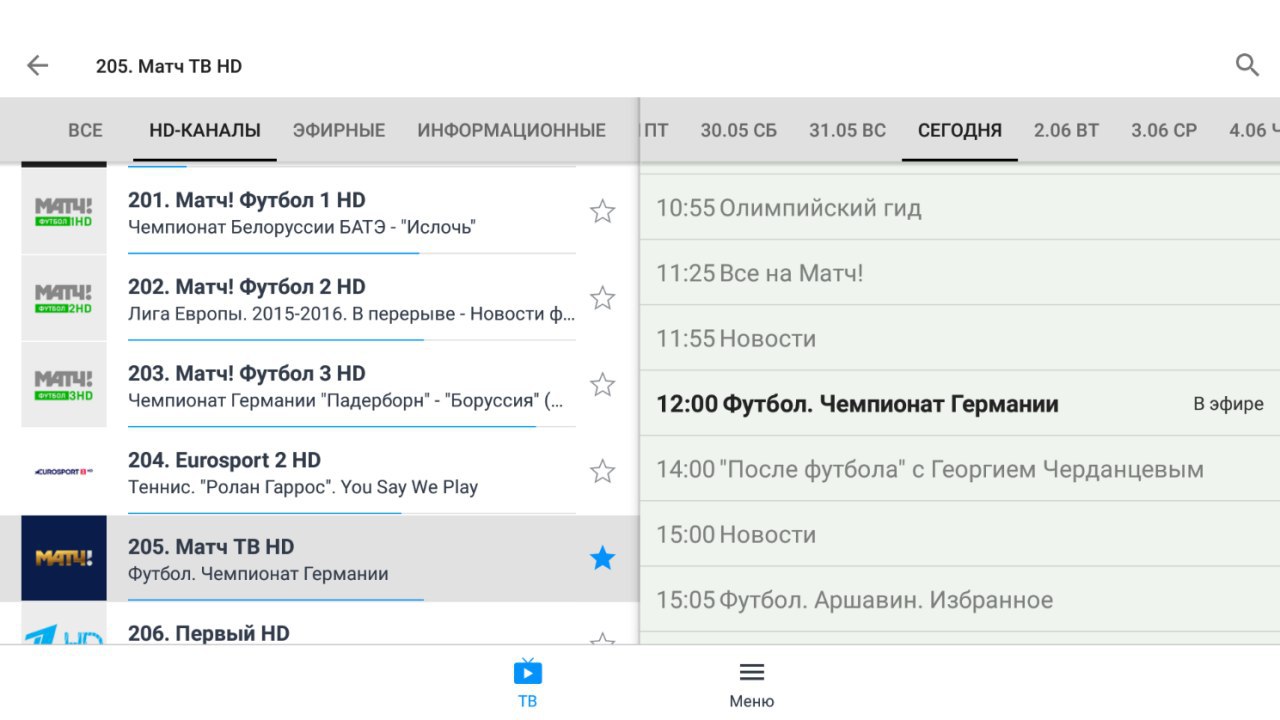Click the 205. Матч ТВ HD header title
Screen dimensions: 1280x720
pos(169,66)
